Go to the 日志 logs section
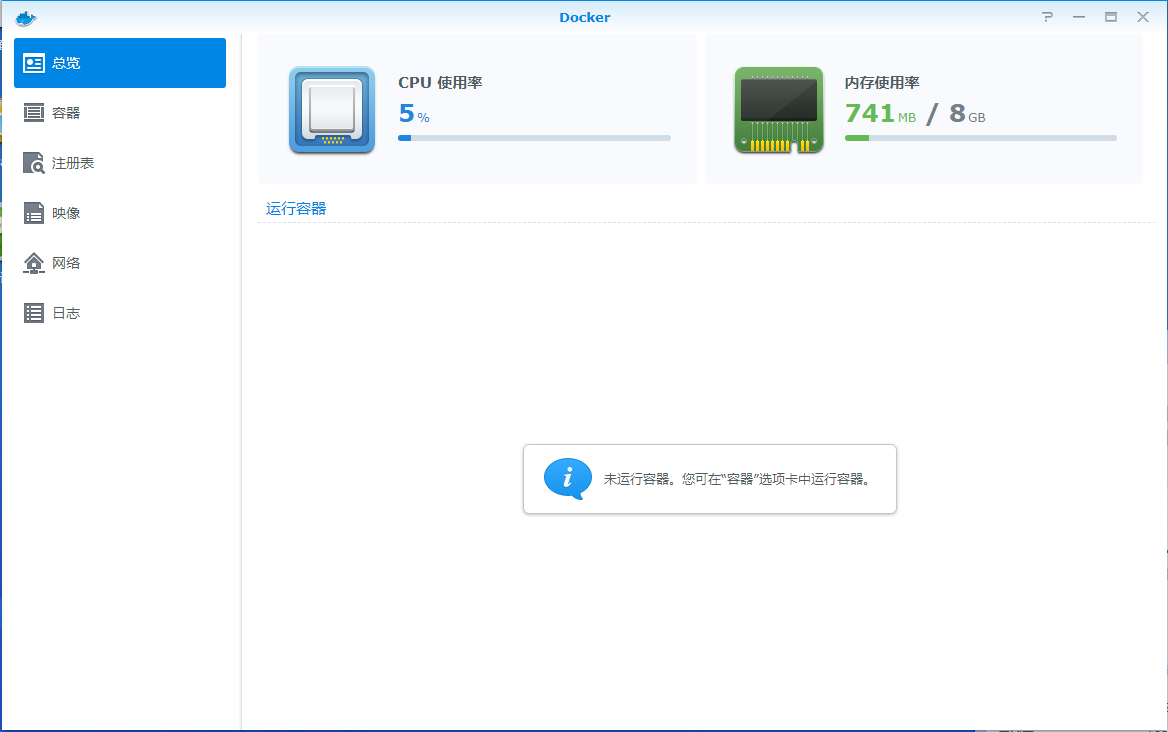1168x732 pixels. point(66,313)
